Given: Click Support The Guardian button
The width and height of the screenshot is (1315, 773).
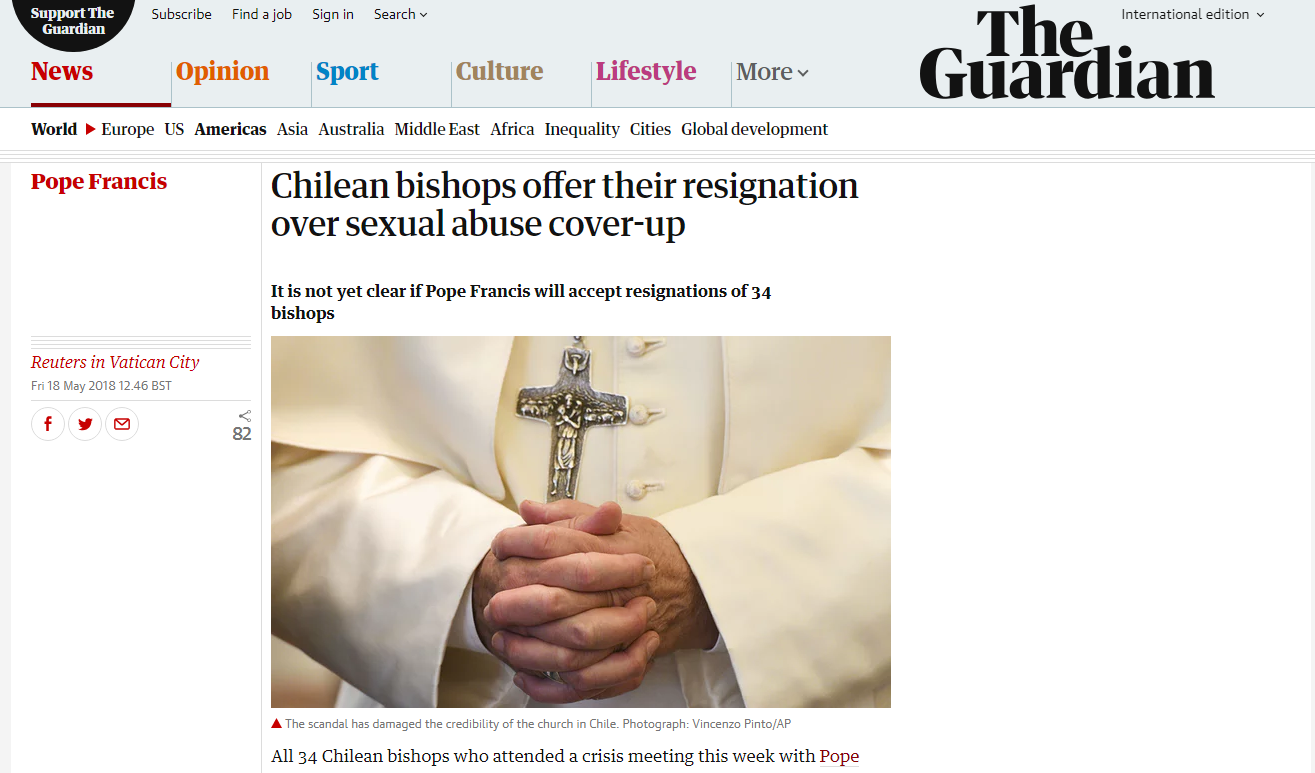Looking at the screenshot, I should click(72, 21).
